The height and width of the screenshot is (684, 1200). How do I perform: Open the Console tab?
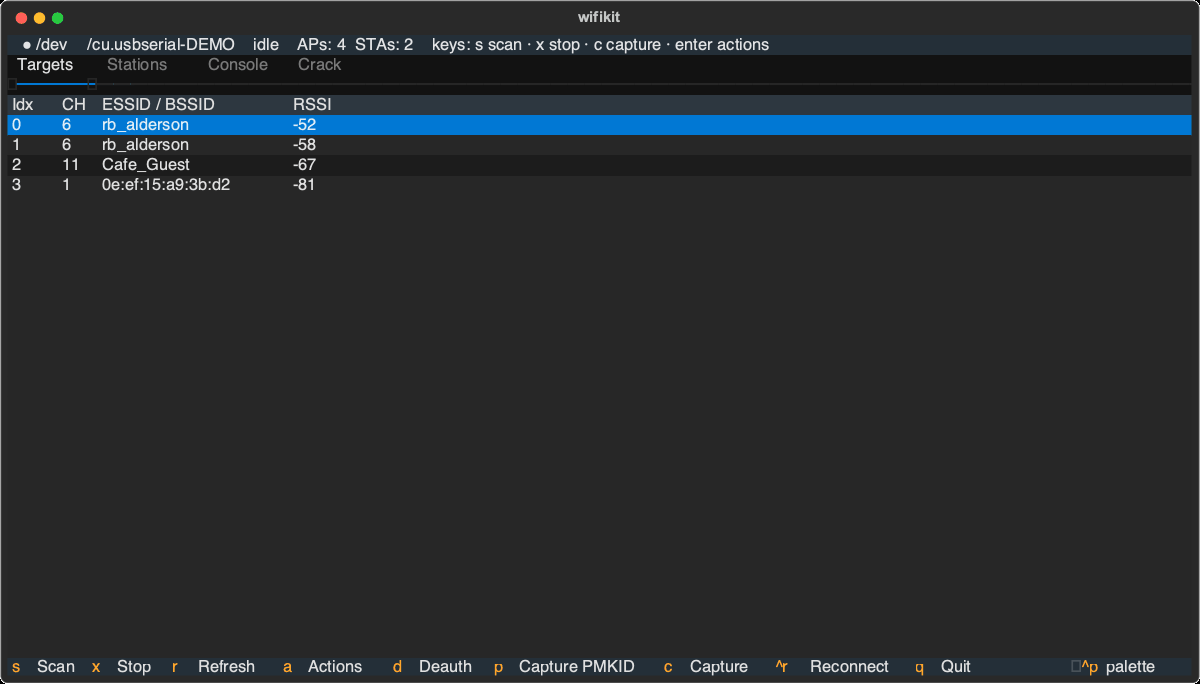pyautogui.click(x=238, y=64)
